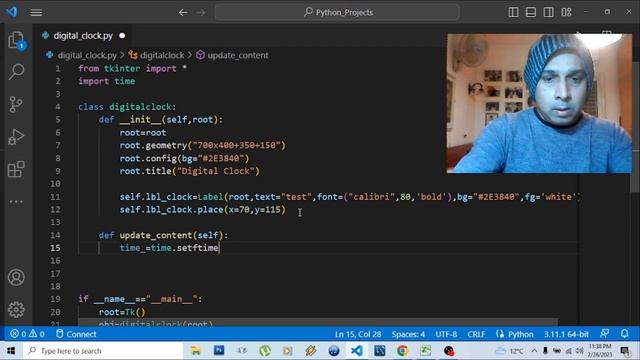The height and width of the screenshot is (360, 640).
Task: Click line number 15 in the gutter
Action: [55, 248]
